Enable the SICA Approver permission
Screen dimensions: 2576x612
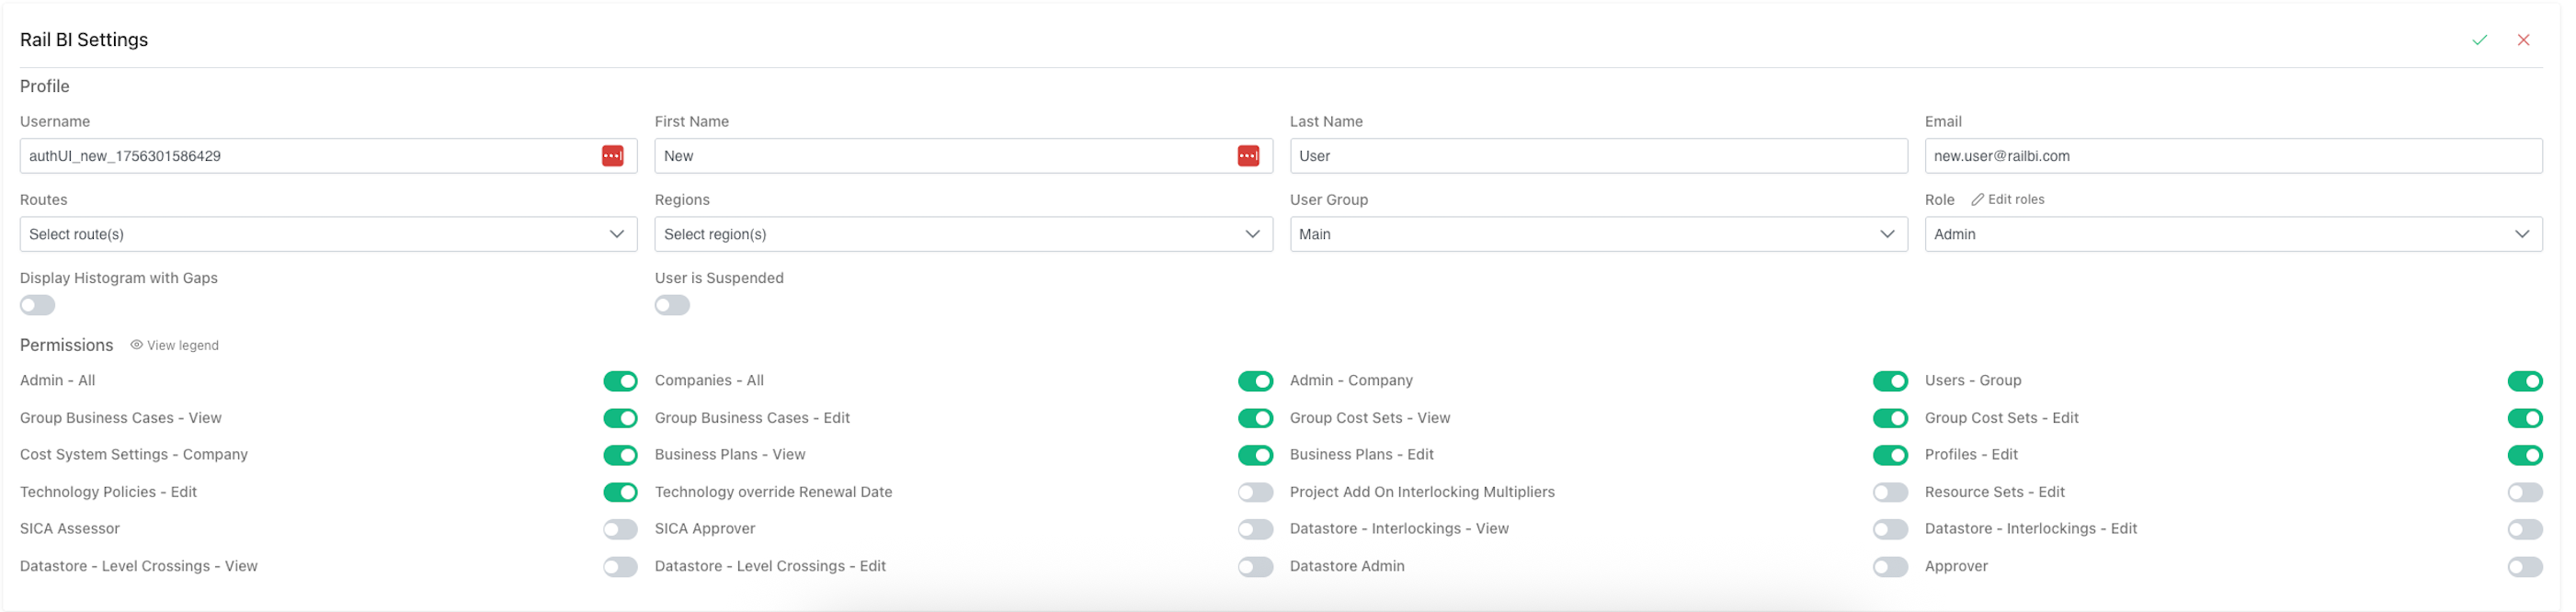(x=1255, y=529)
